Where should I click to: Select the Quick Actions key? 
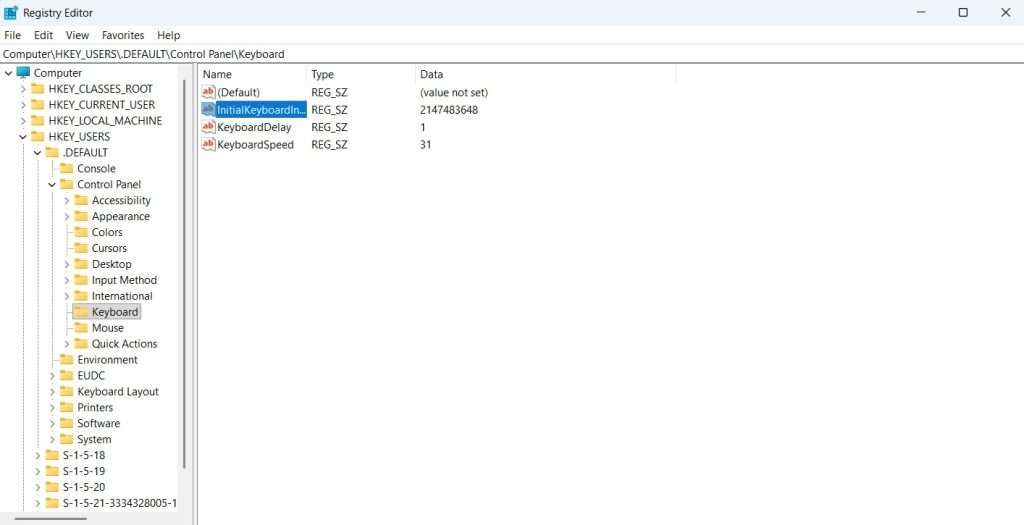pos(124,344)
